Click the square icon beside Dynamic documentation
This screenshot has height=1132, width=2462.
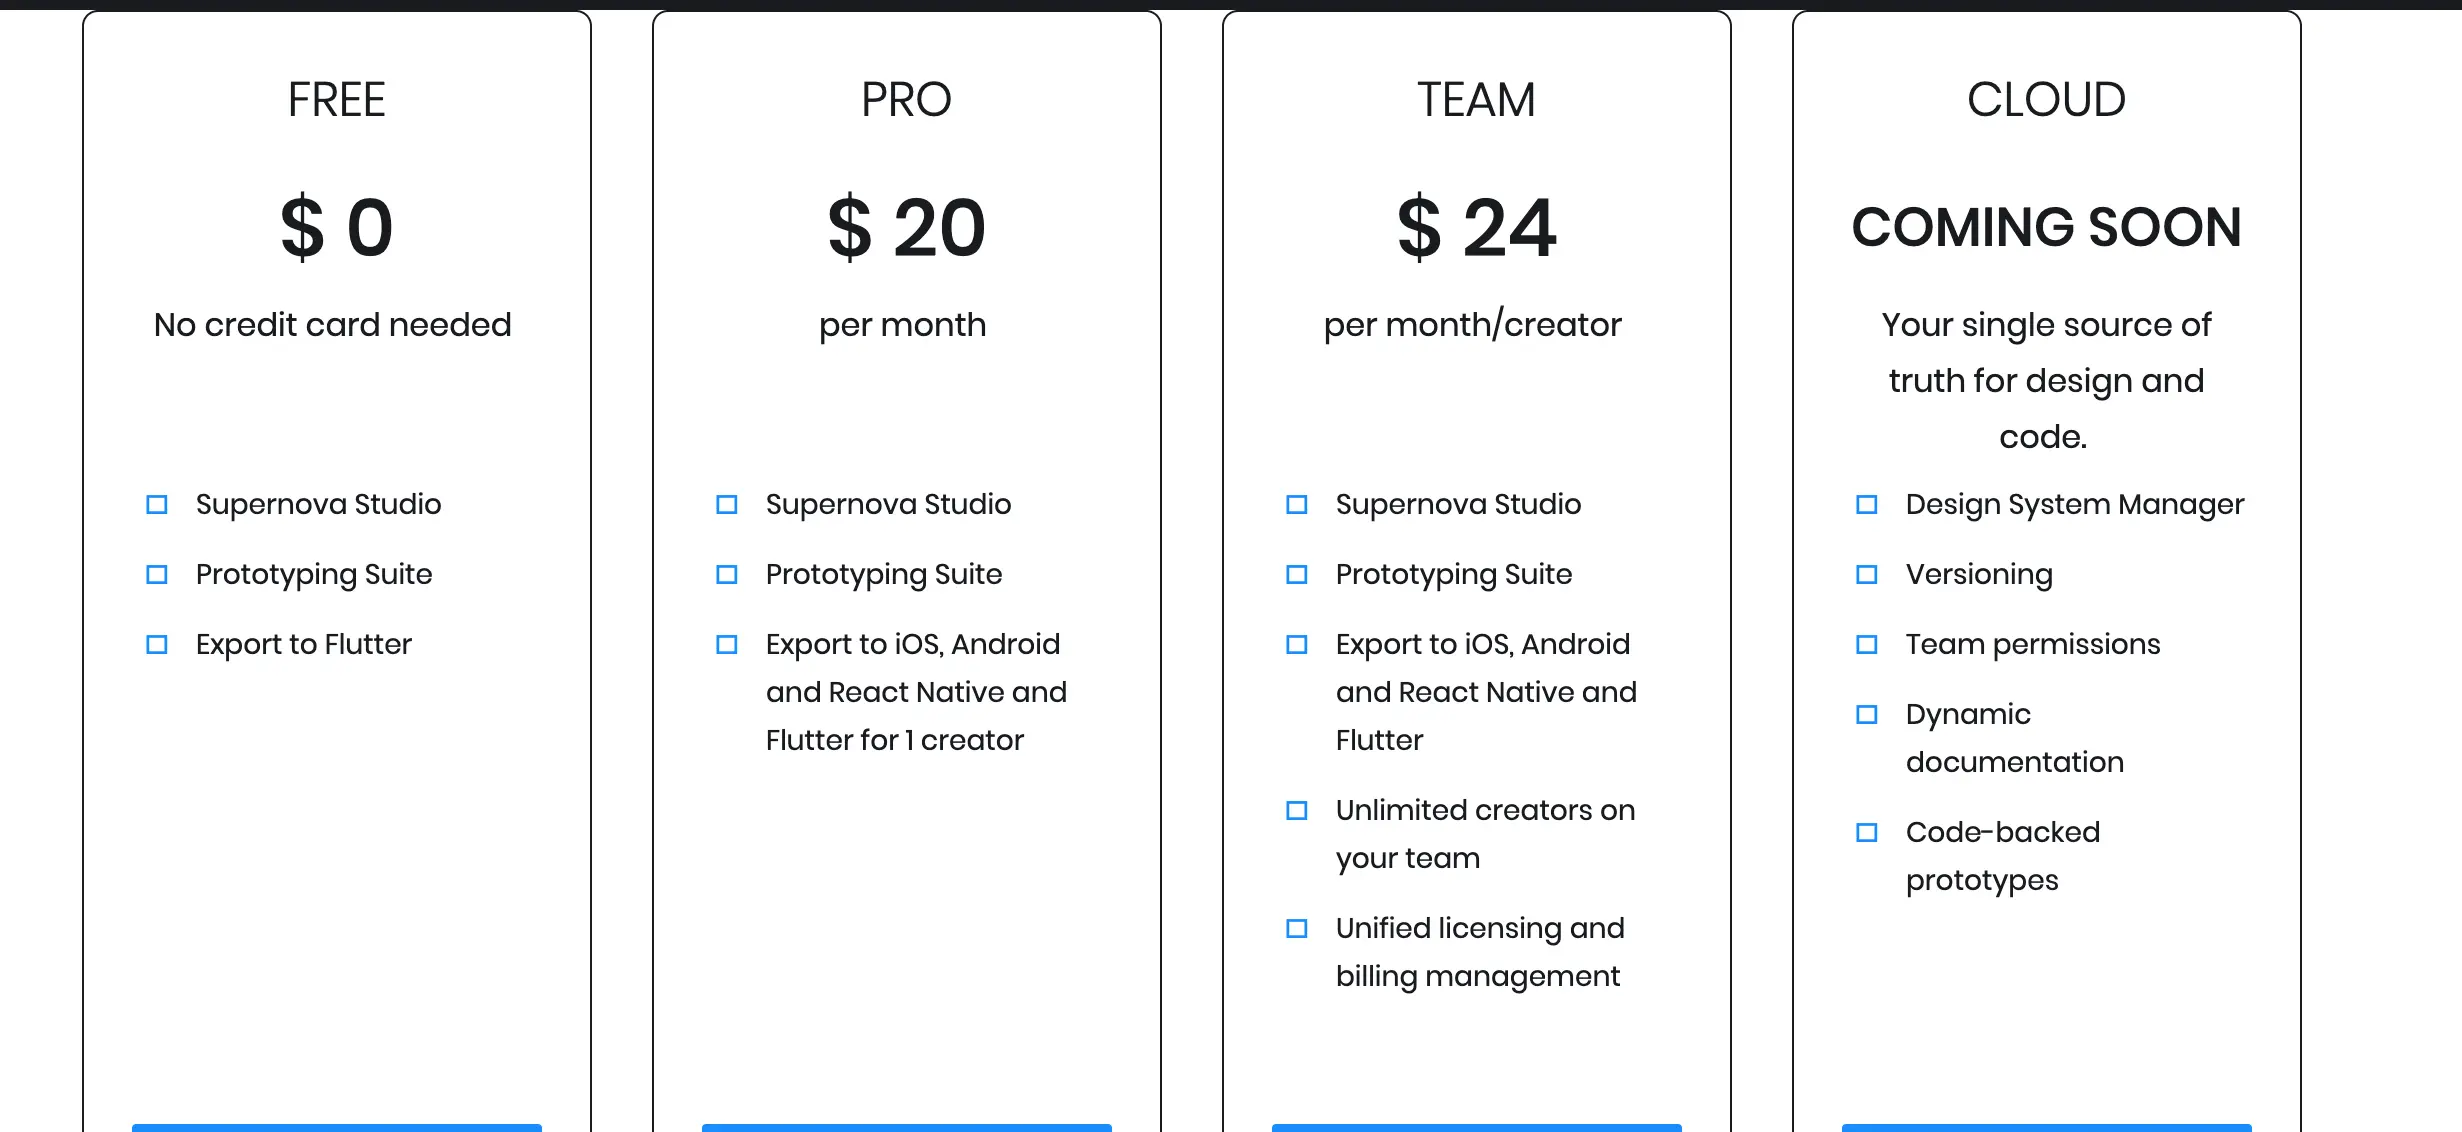(x=1866, y=715)
